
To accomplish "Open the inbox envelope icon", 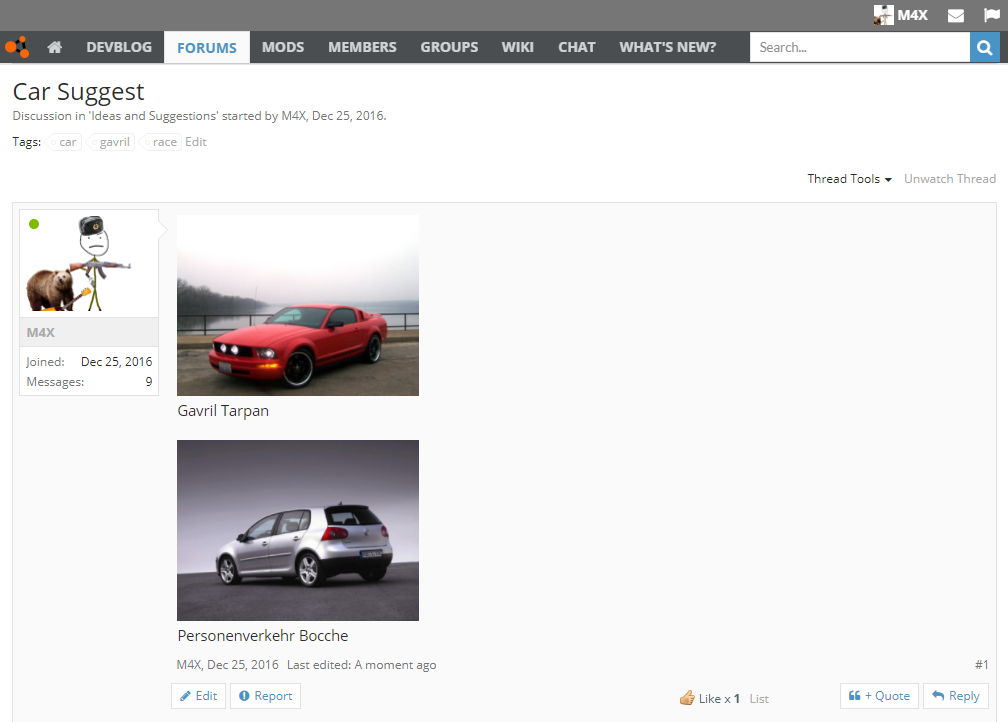I will (x=956, y=15).
